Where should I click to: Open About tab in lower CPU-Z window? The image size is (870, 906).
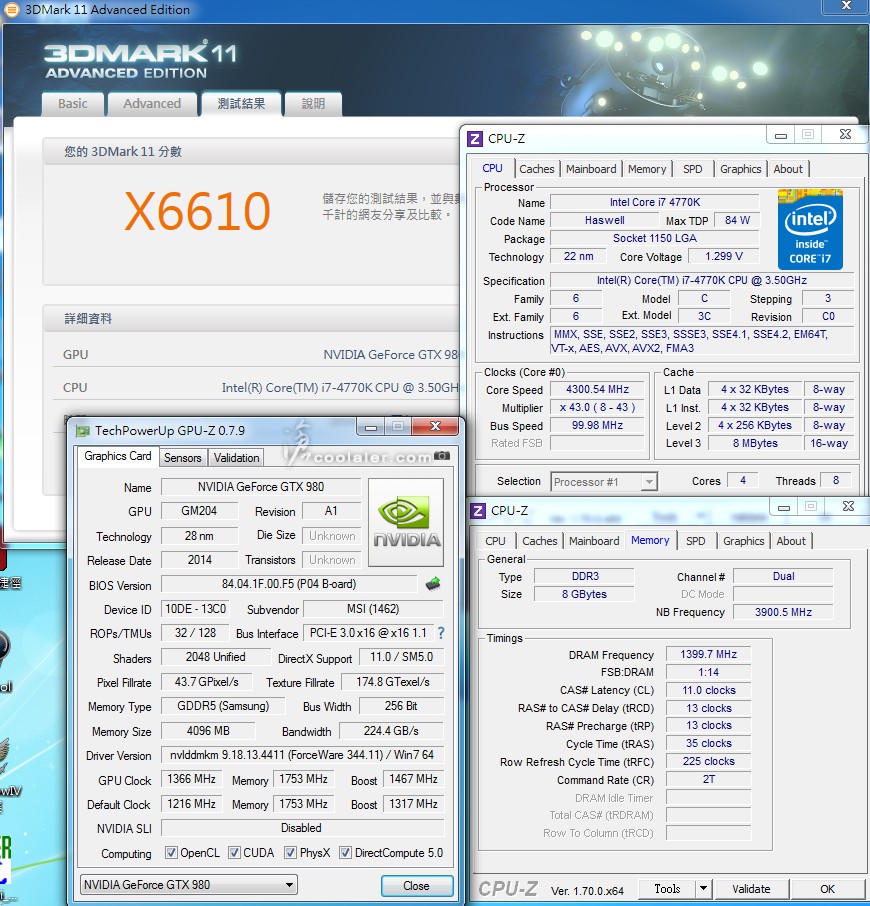(791, 541)
